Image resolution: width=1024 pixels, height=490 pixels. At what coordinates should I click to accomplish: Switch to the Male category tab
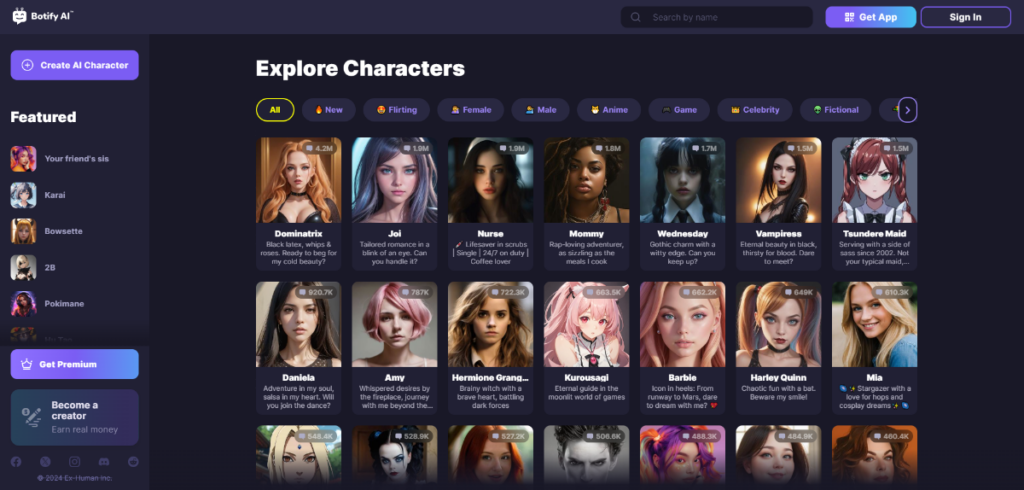pyautogui.click(x=540, y=110)
